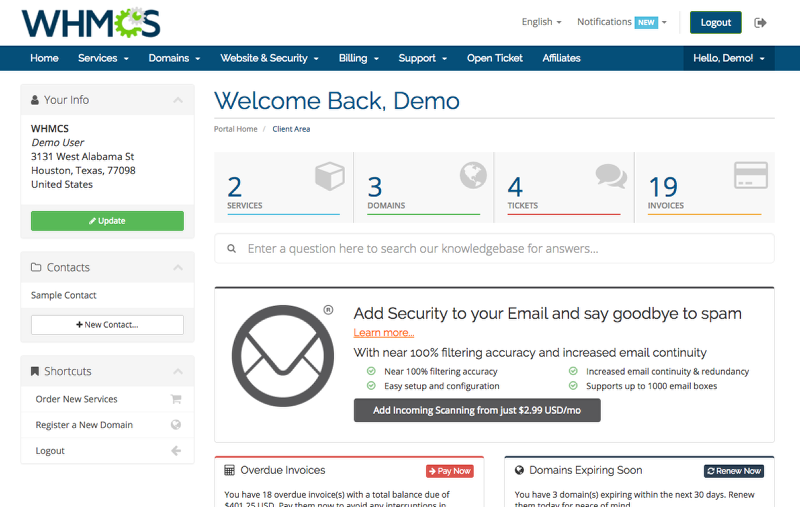Click the calculator icon beside Overdue Invoices
The image size is (800, 507).
pos(230,470)
